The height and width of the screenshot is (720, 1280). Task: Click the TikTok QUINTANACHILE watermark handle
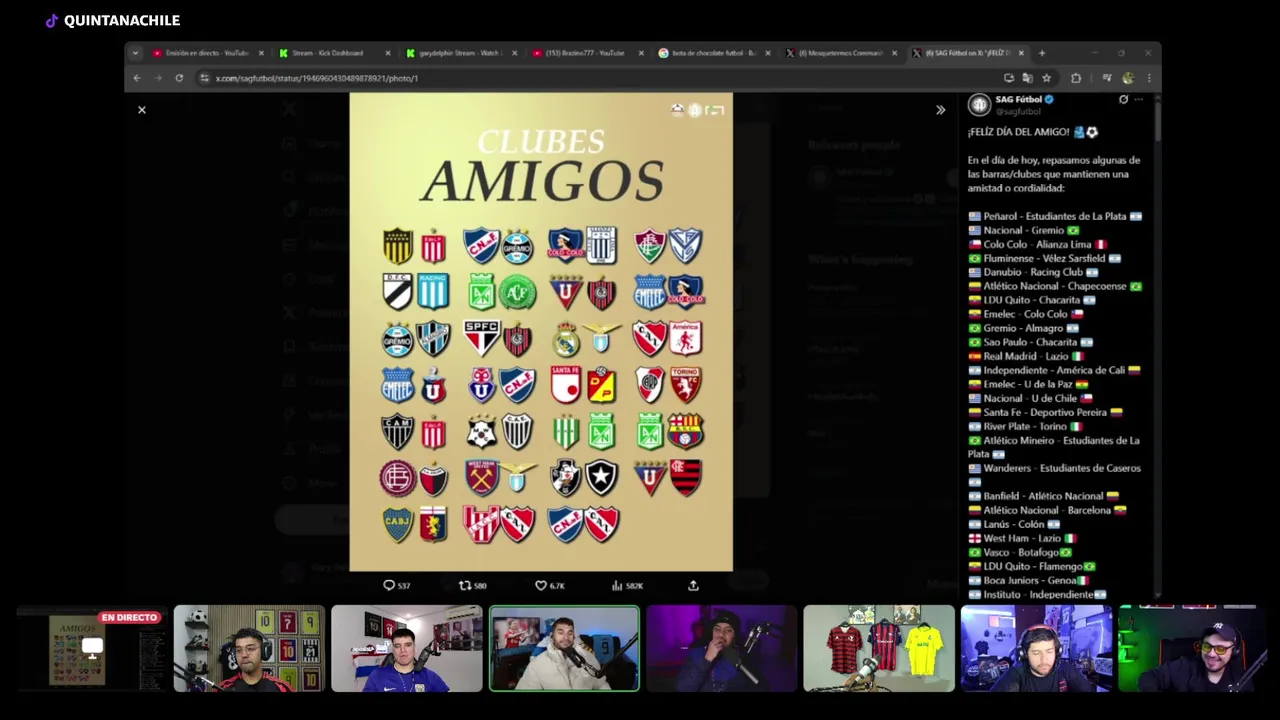pyautogui.click(x=113, y=20)
